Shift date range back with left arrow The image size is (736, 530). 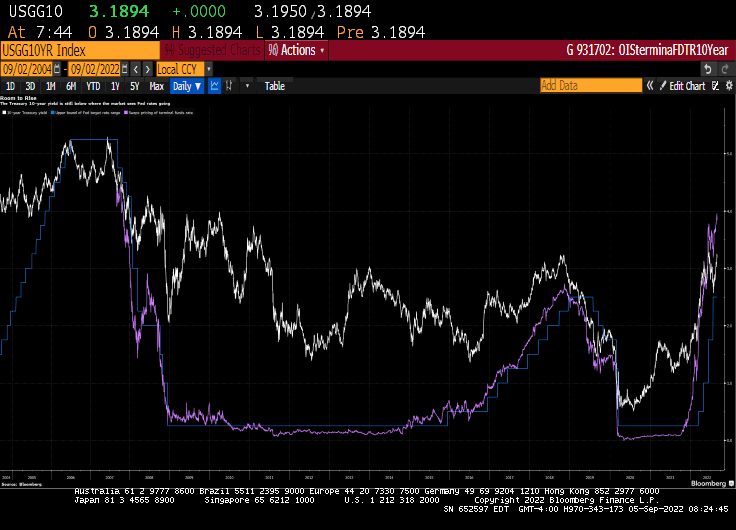136,69
